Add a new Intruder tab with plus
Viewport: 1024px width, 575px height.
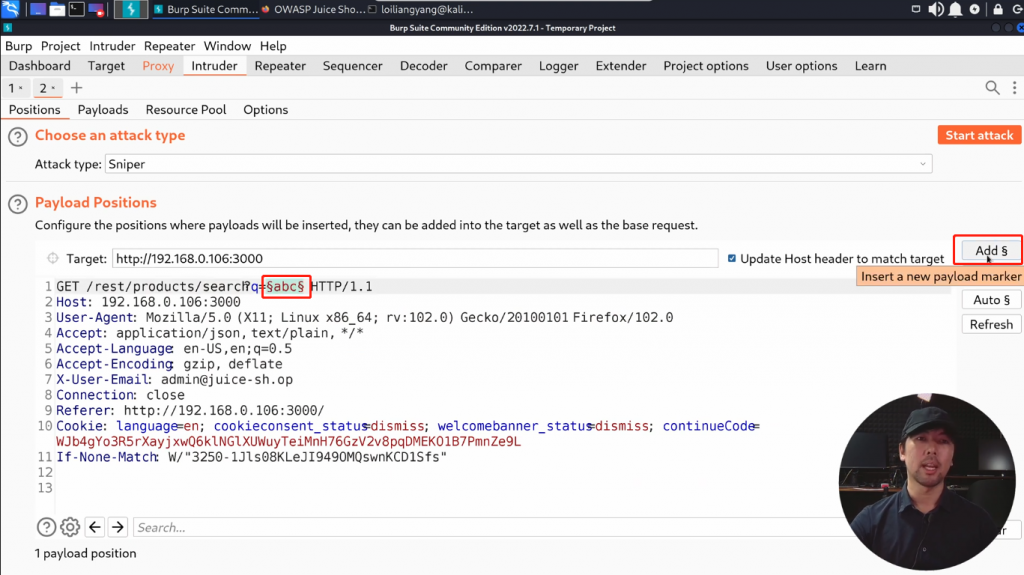coord(77,88)
